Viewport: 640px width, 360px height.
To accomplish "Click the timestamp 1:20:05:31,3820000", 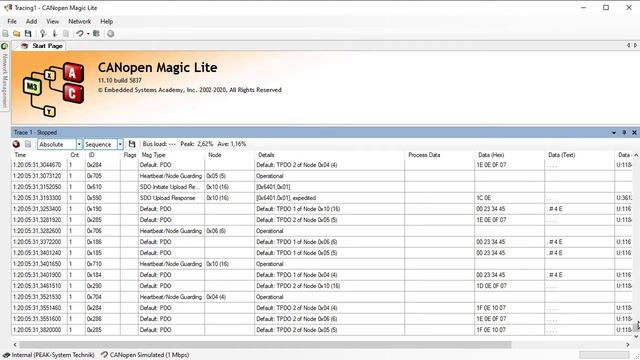I will coord(37,330).
